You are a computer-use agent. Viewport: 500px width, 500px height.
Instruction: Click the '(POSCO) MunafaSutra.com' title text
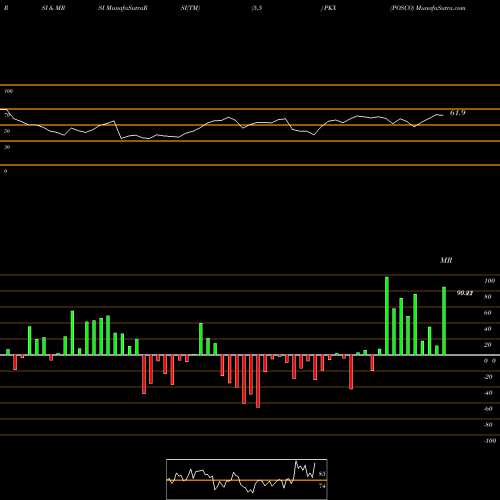428,8
